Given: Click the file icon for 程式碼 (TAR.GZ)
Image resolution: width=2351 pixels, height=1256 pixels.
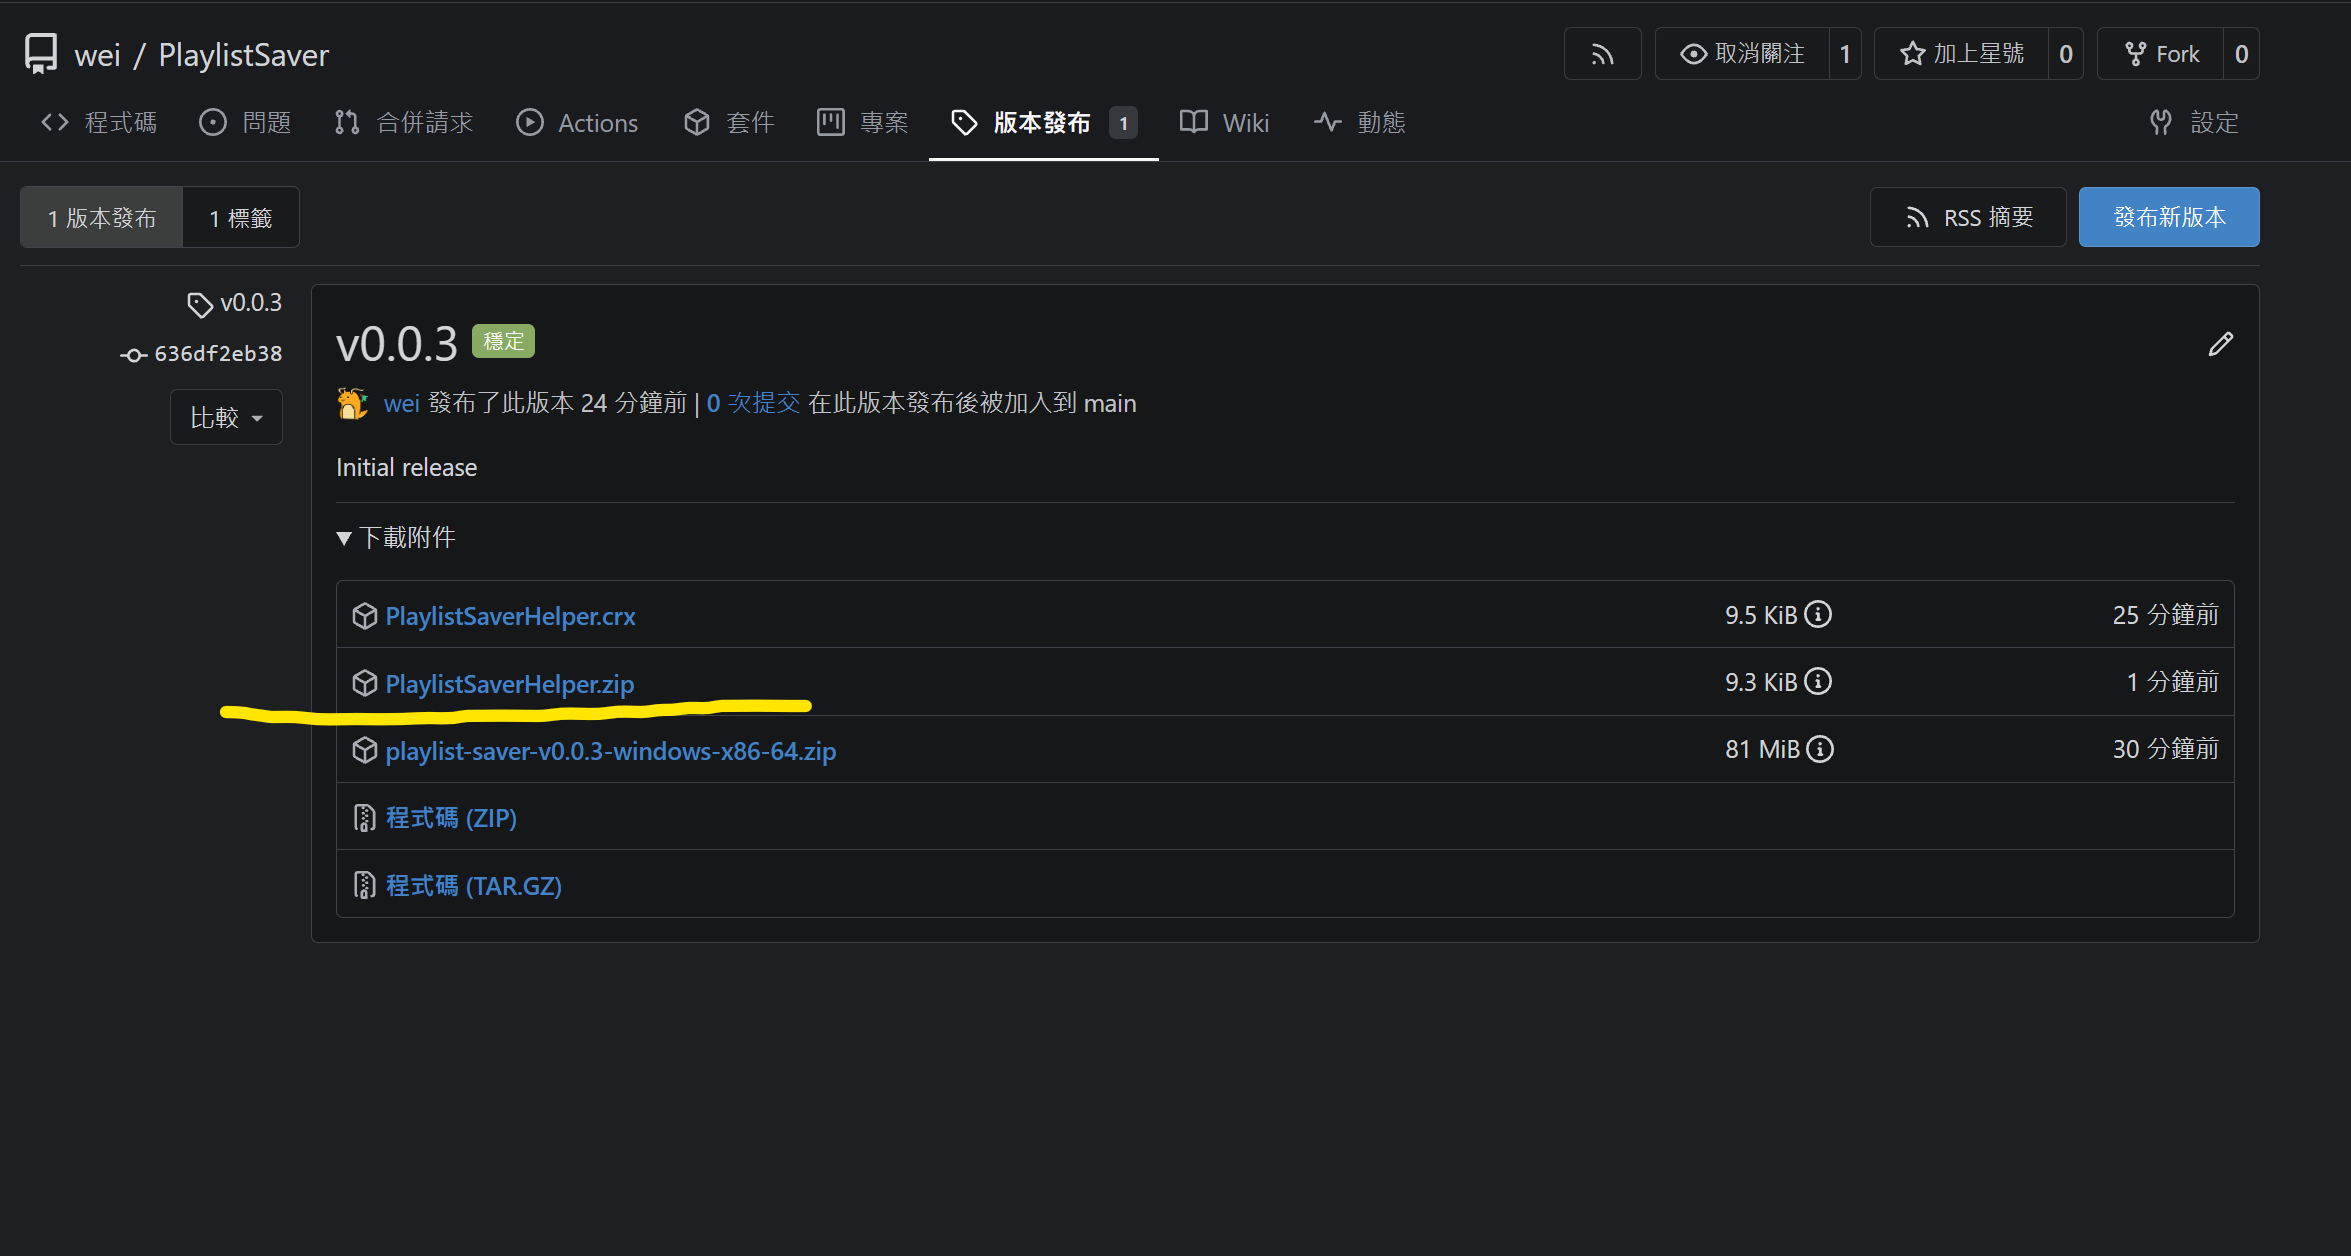Looking at the screenshot, I should point(365,885).
